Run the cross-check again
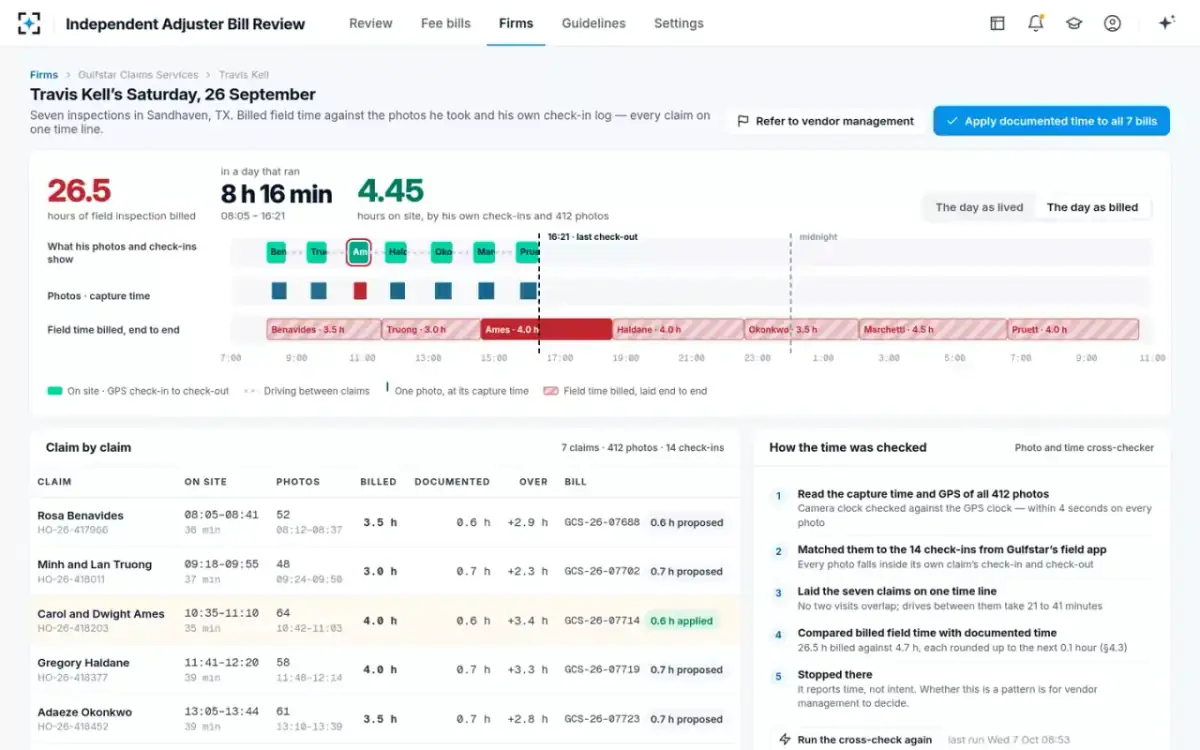 click(x=855, y=740)
